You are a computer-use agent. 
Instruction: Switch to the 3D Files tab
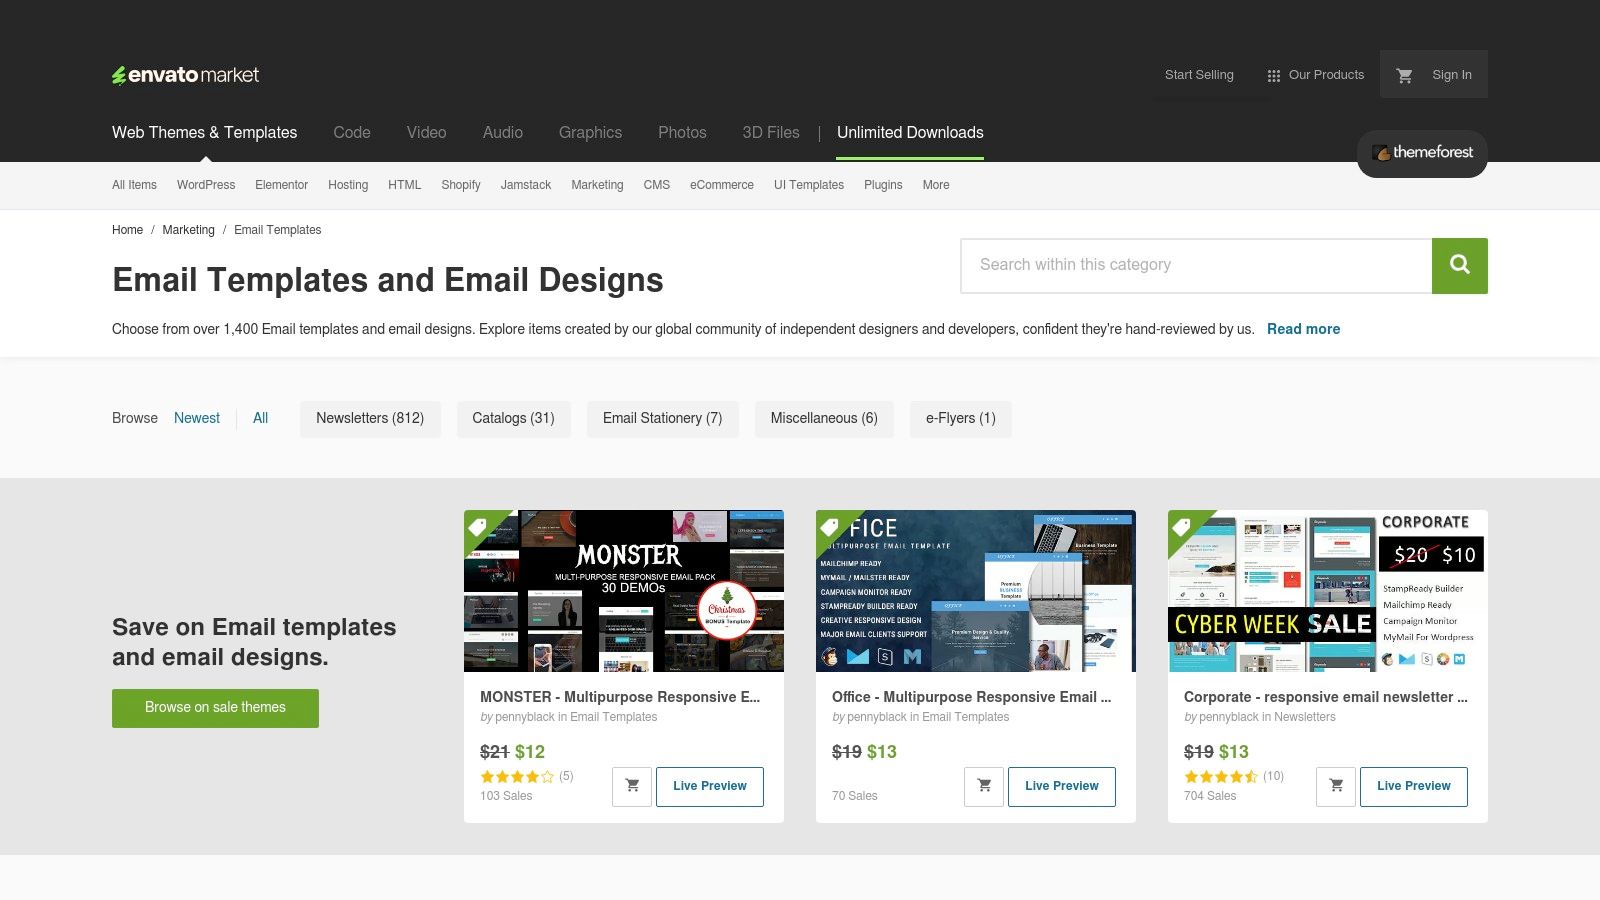click(771, 132)
